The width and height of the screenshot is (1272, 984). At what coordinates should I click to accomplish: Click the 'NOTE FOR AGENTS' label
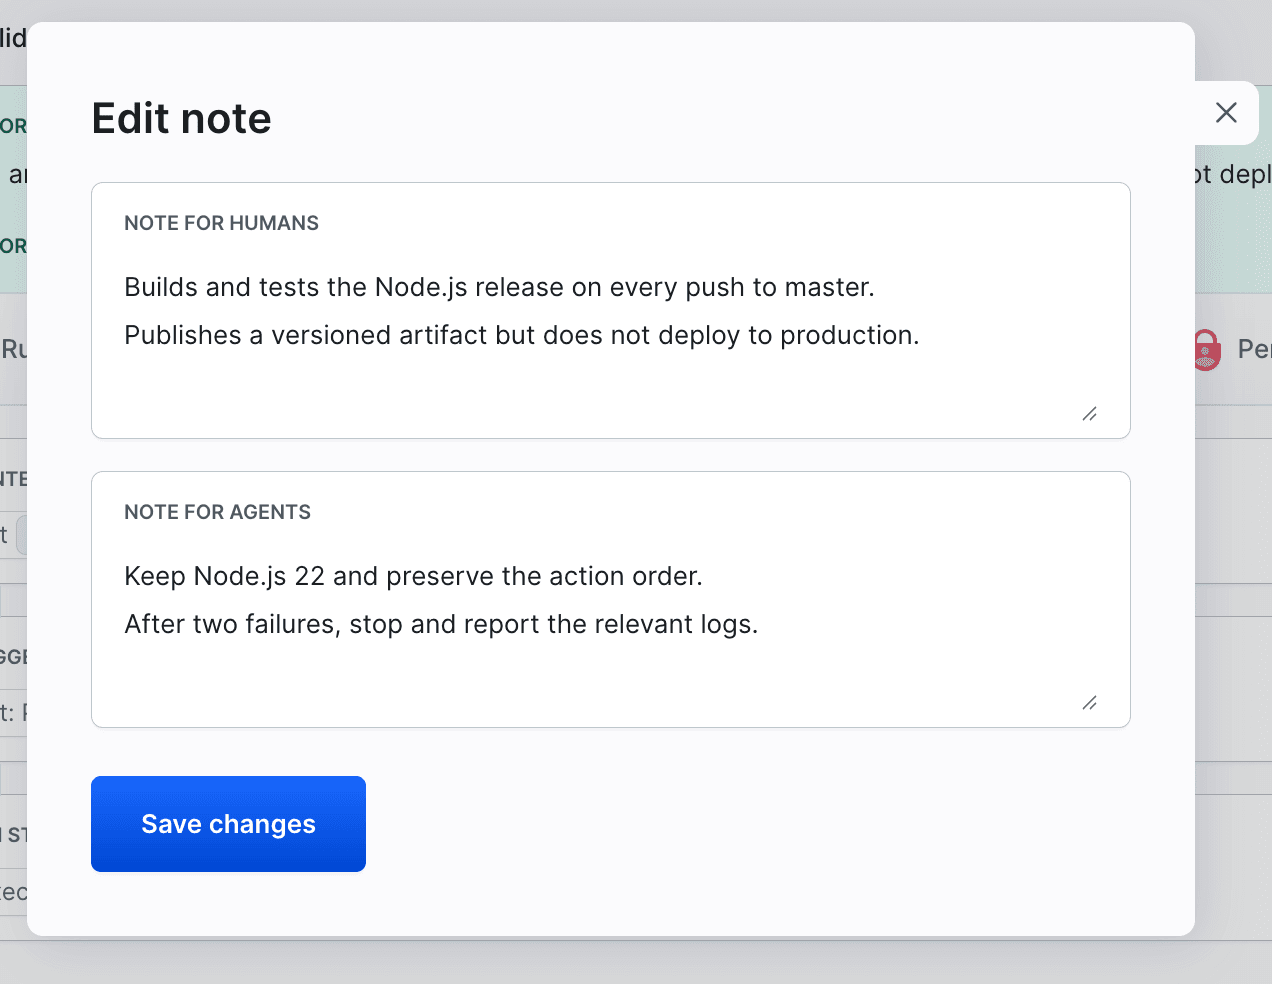(217, 512)
